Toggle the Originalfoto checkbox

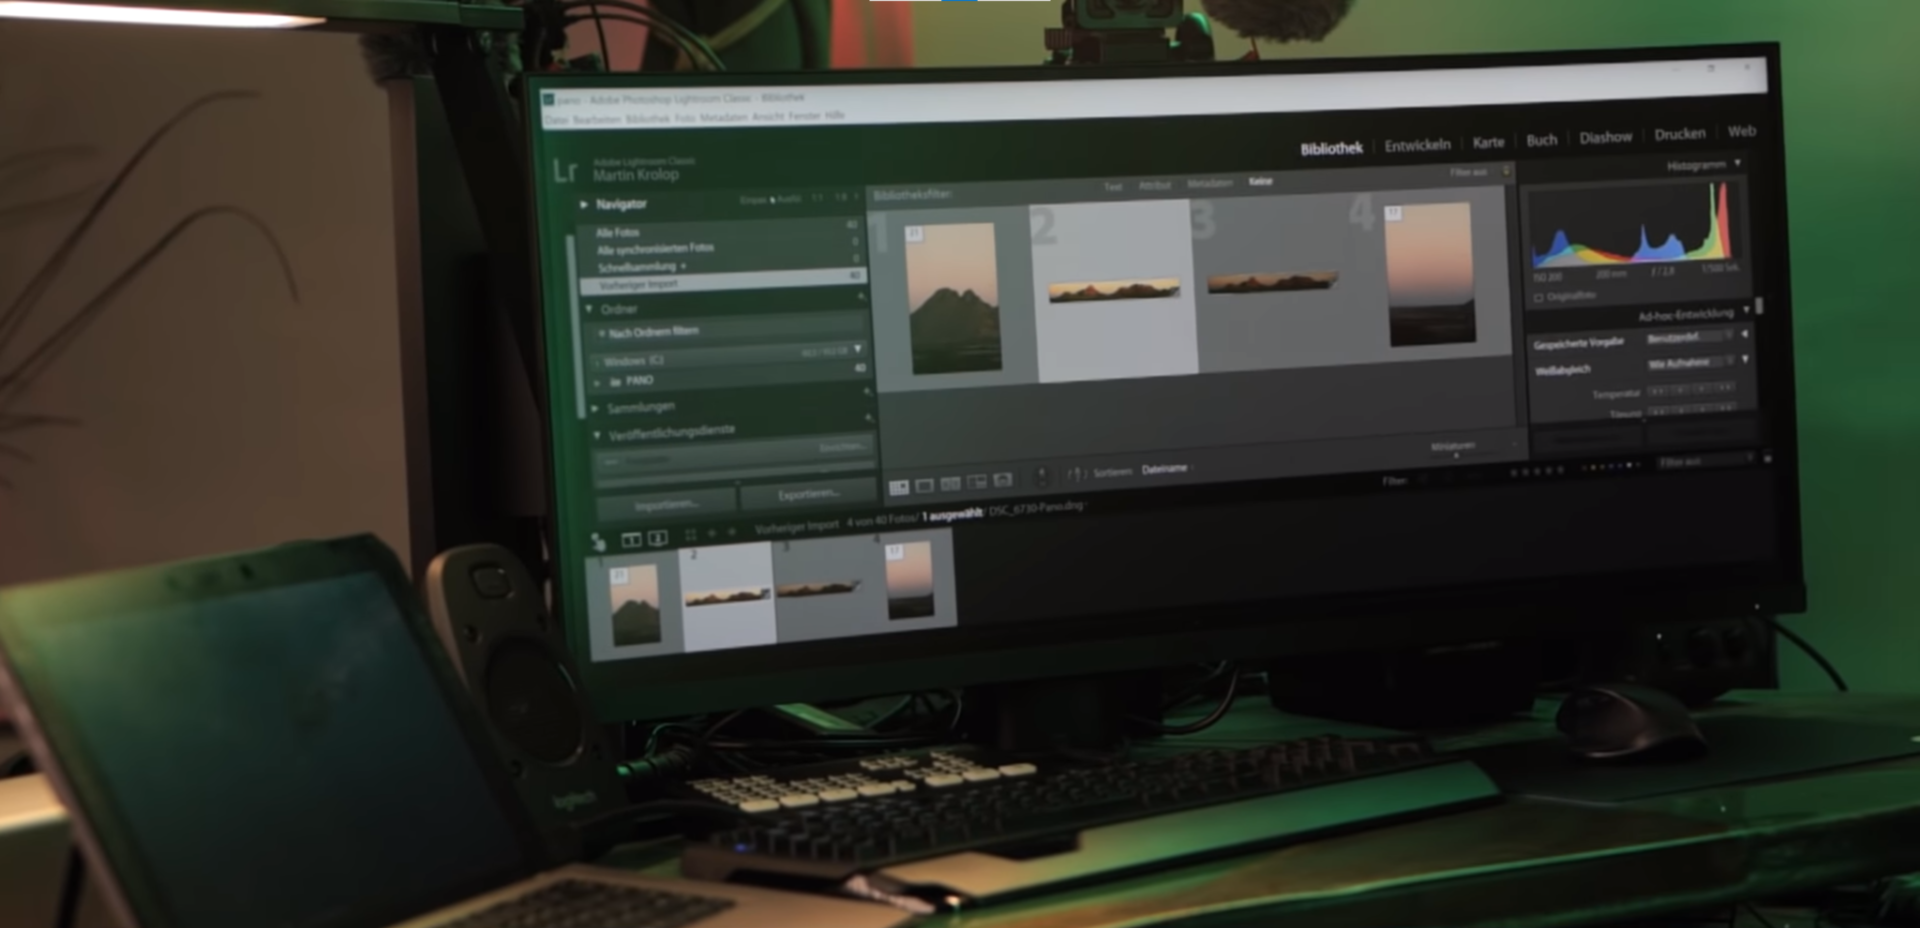(x=1539, y=298)
